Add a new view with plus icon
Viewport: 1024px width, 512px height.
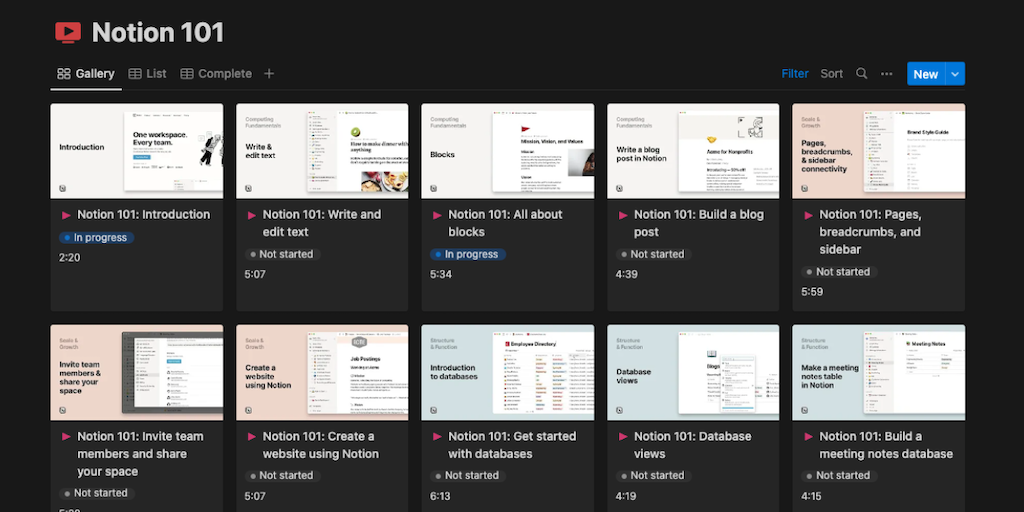click(x=269, y=74)
